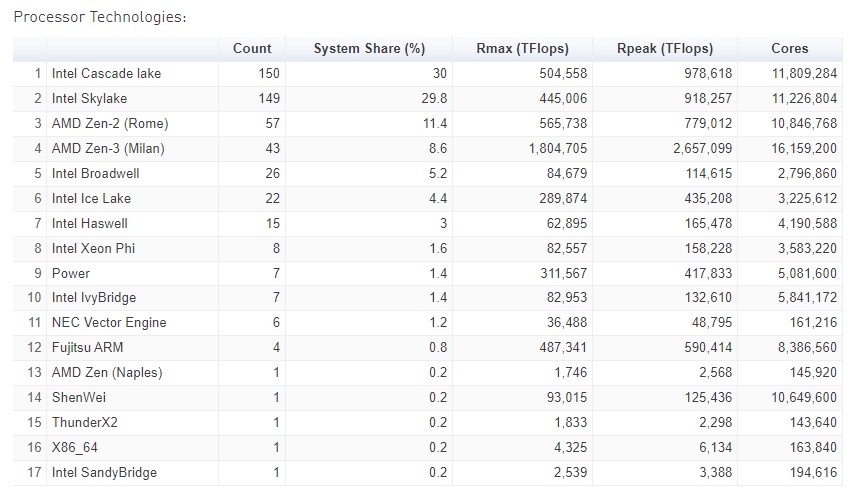Click on AMD Zen-3 (Milan) row label
The width and height of the screenshot is (856, 501).
[108, 149]
